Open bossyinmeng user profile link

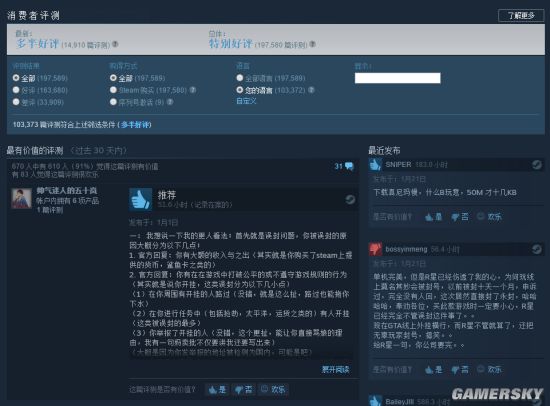click(406, 249)
